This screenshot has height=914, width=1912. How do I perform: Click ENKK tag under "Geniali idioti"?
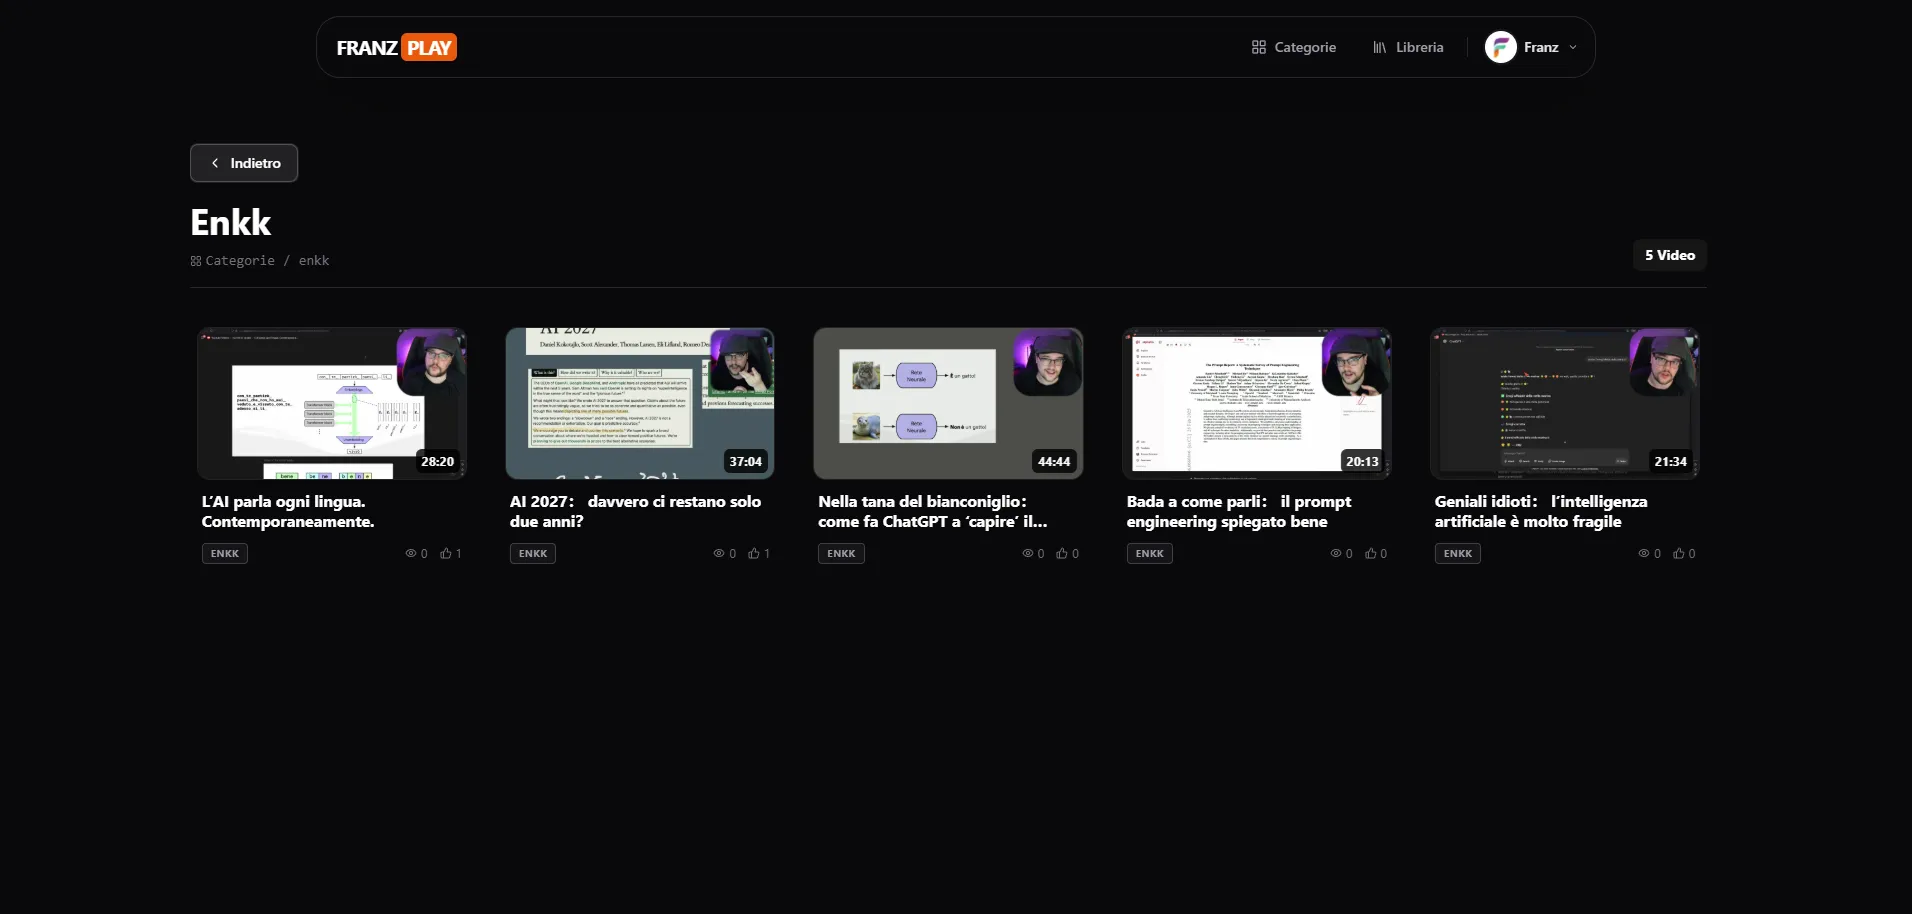pos(1458,554)
